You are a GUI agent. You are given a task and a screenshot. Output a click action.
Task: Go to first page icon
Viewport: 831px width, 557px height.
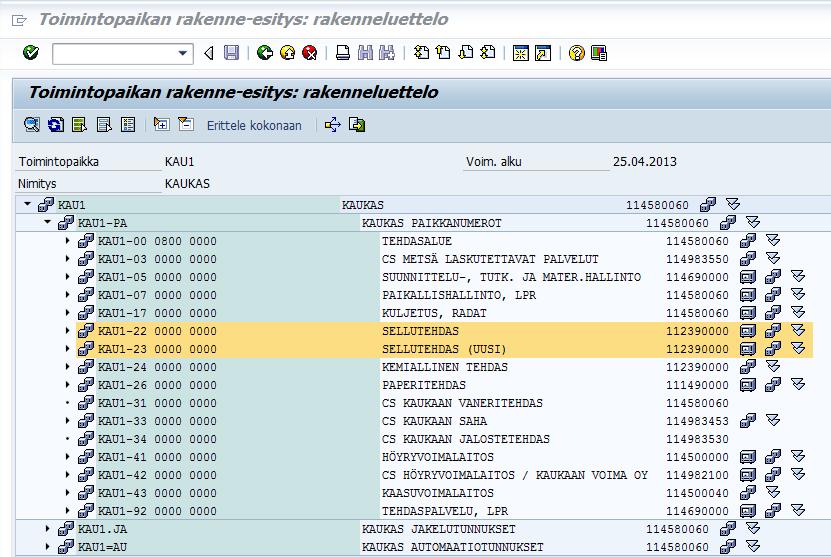421,52
